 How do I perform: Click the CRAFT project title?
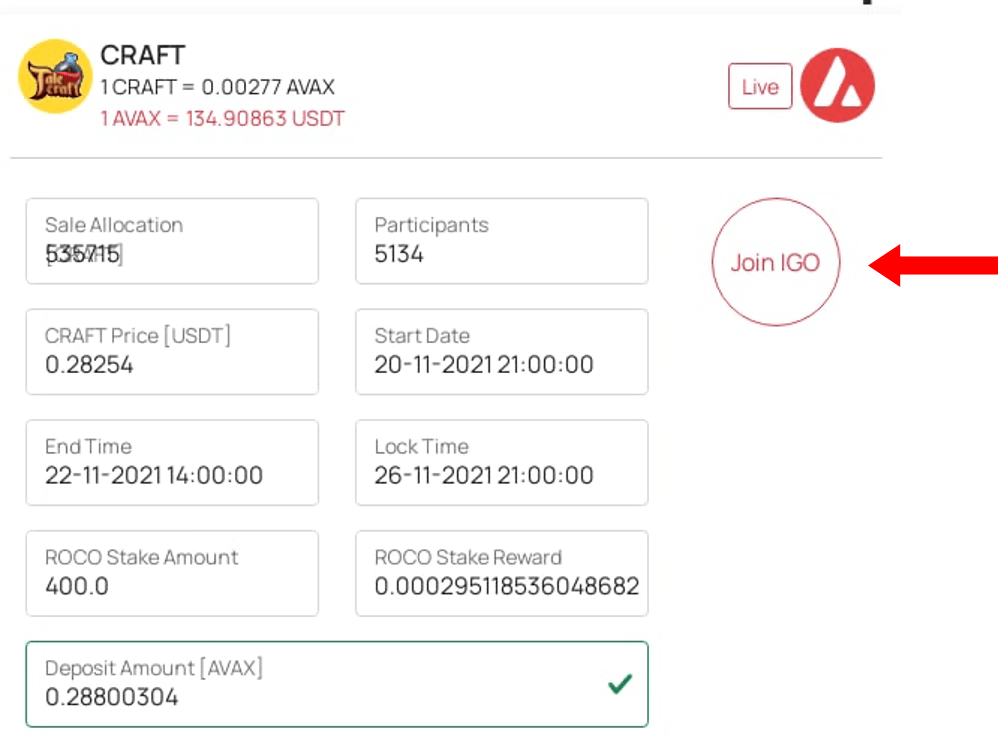[143, 55]
